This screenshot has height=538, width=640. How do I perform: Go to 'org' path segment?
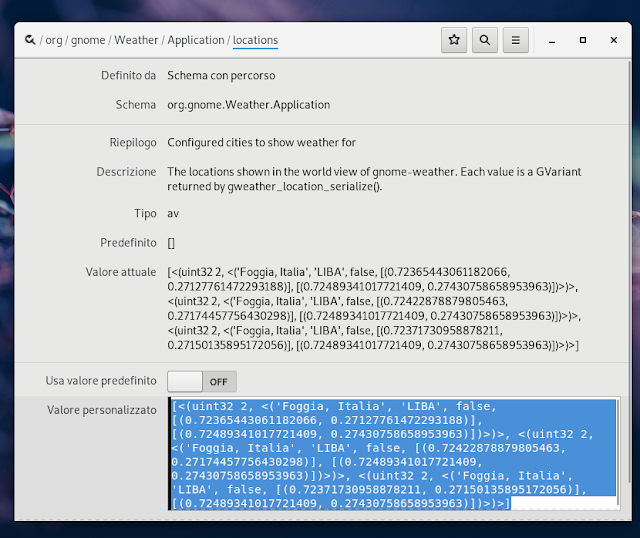point(54,40)
